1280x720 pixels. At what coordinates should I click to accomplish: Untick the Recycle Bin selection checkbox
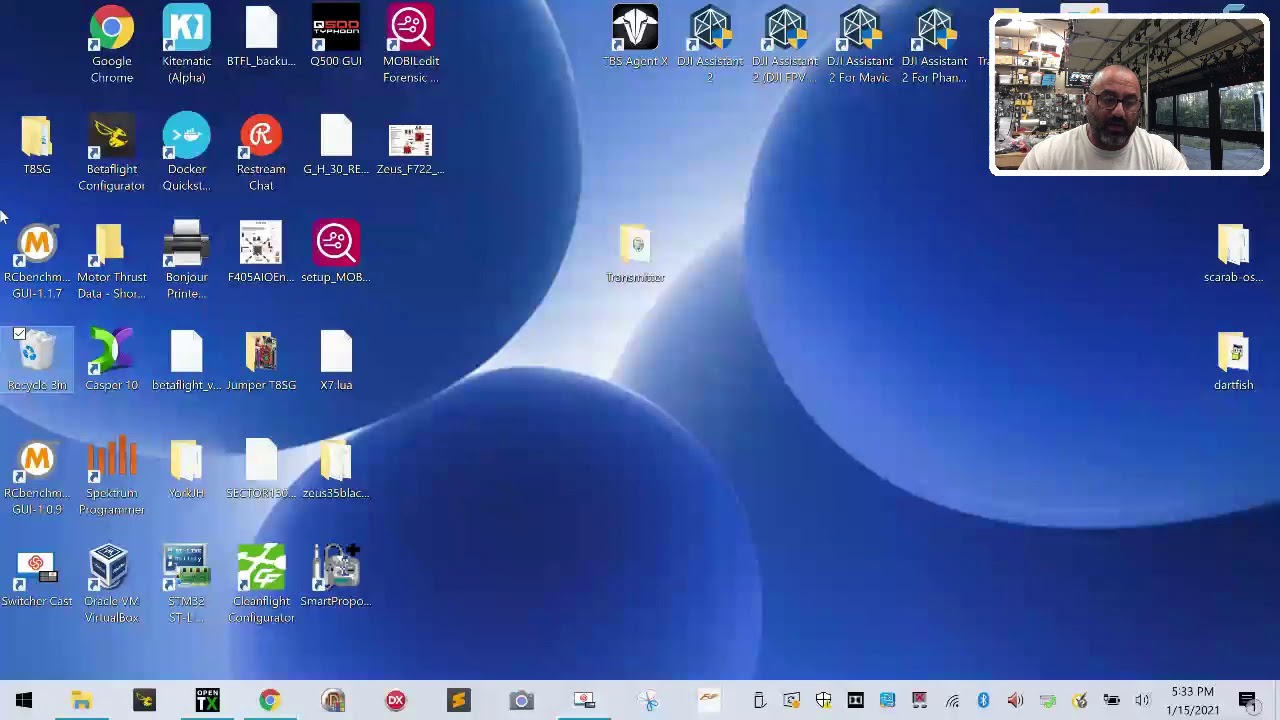click(19, 334)
